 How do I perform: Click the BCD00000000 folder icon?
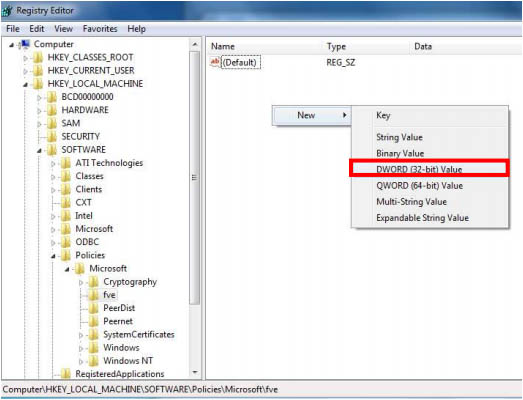point(52,97)
